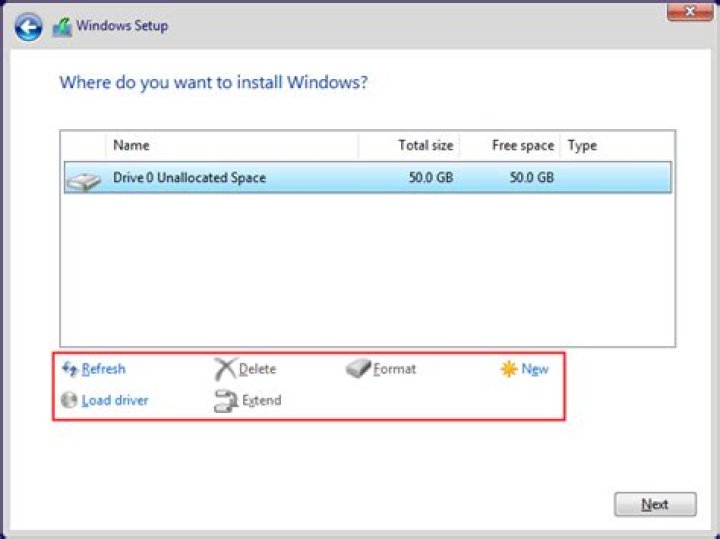Click the Extend link
The height and width of the screenshot is (539, 720).
261,400
